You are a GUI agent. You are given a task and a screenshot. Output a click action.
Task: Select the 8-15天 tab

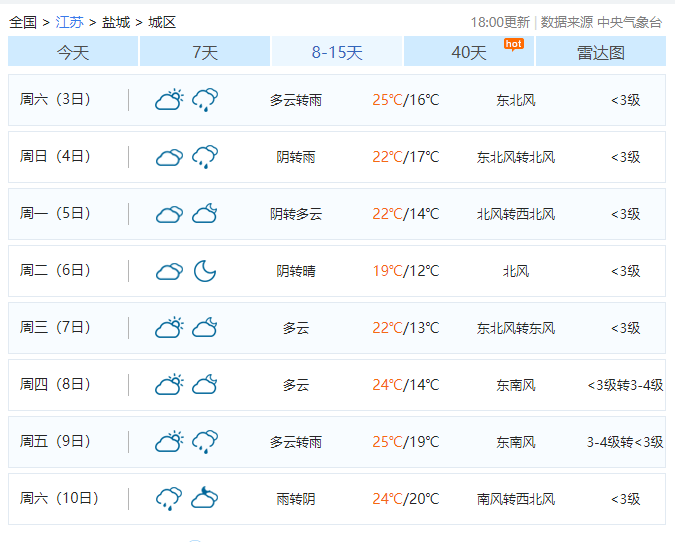click(337, 52)
